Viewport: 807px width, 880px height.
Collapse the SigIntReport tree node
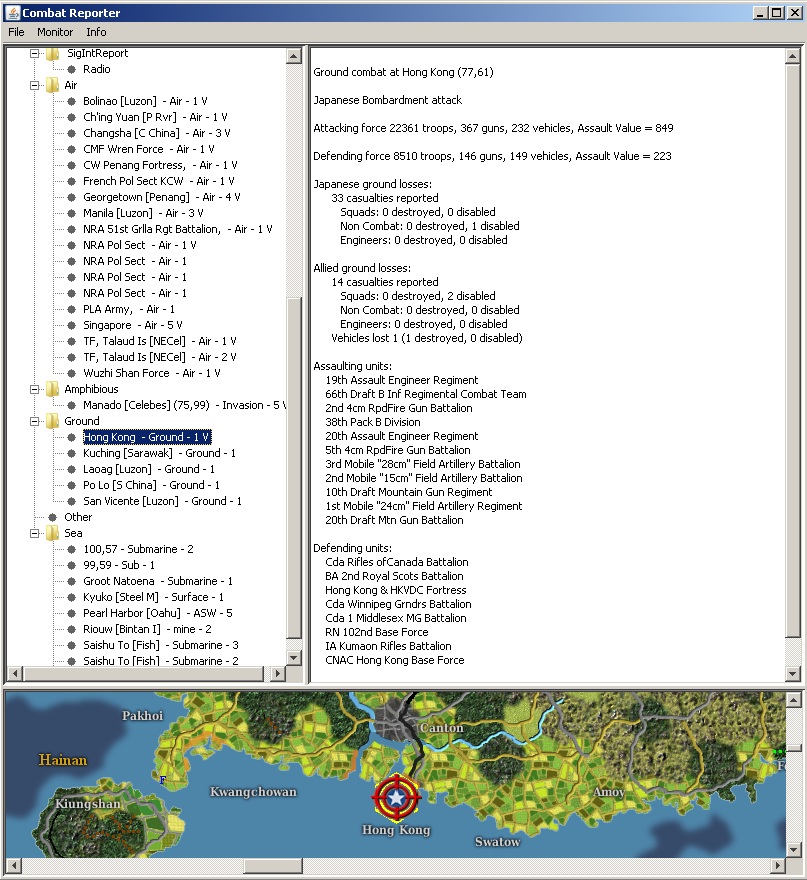(35, 53)
